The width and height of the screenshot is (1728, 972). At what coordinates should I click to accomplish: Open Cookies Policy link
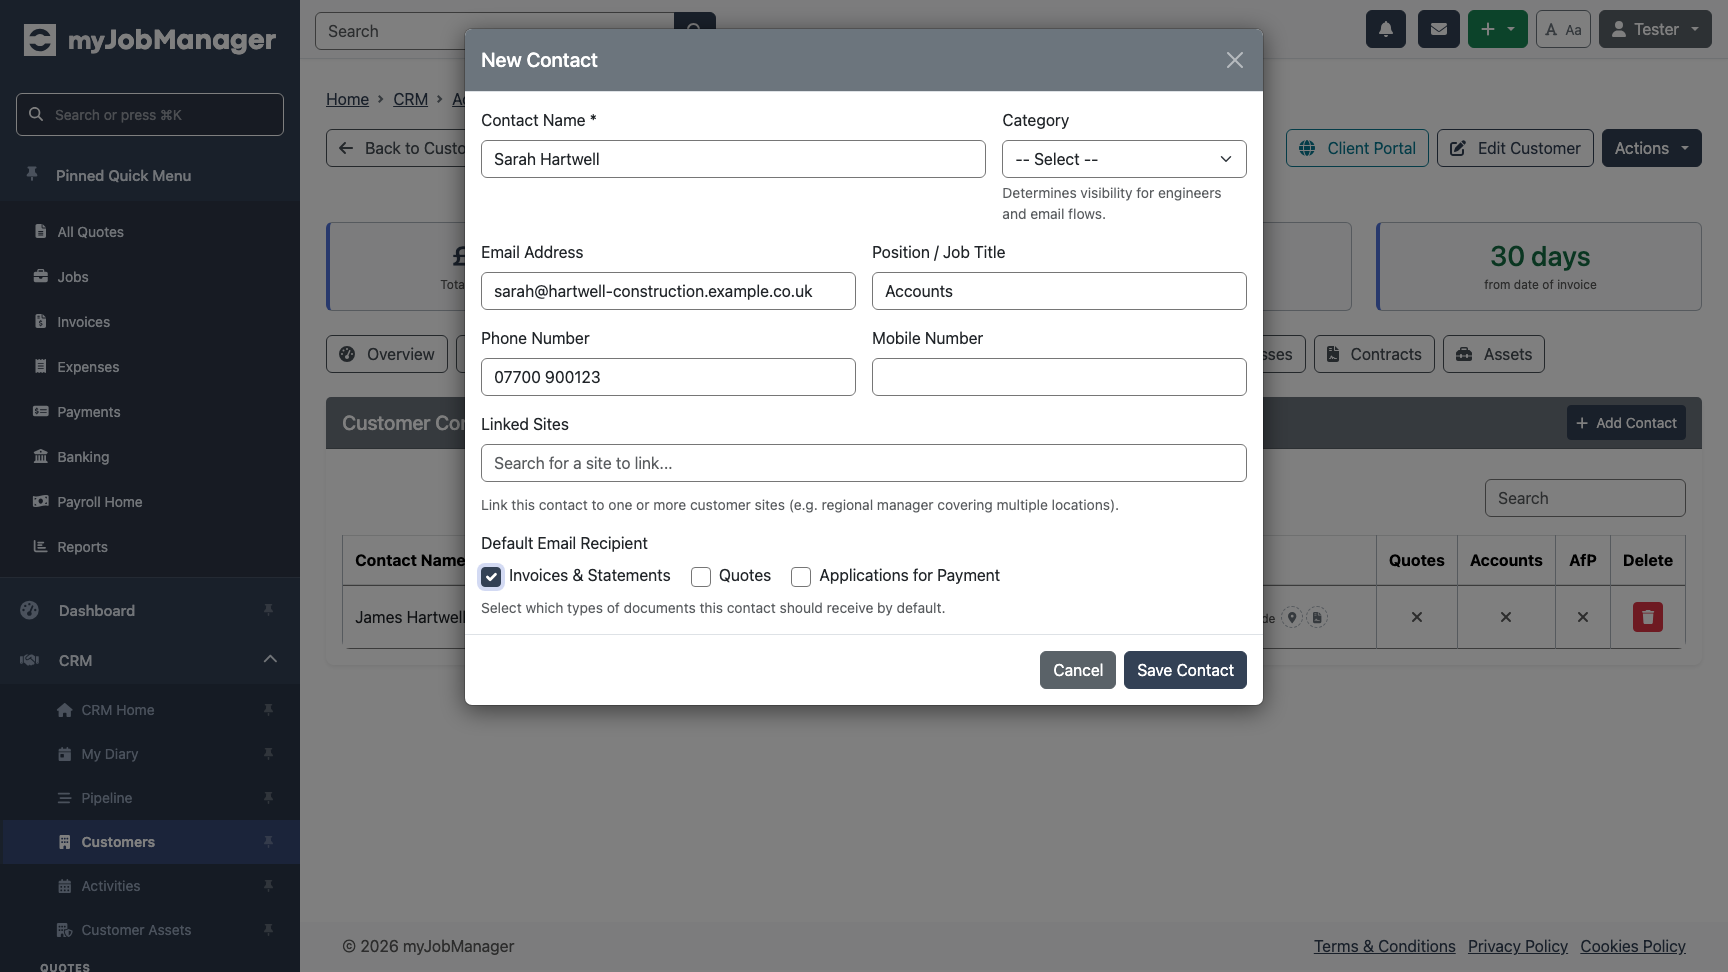(1633, 946)
